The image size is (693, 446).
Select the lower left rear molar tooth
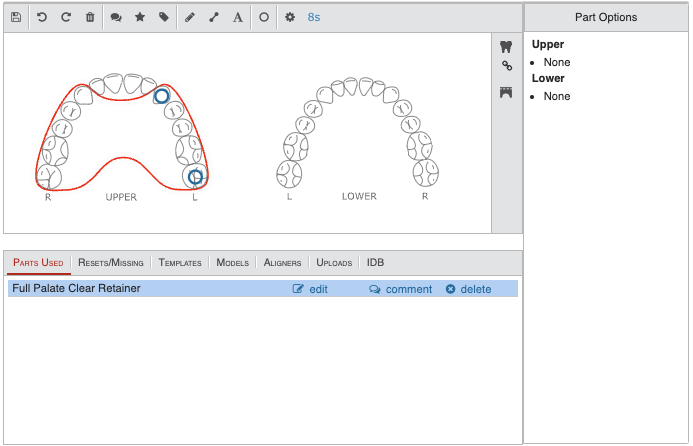pos(289,174)
